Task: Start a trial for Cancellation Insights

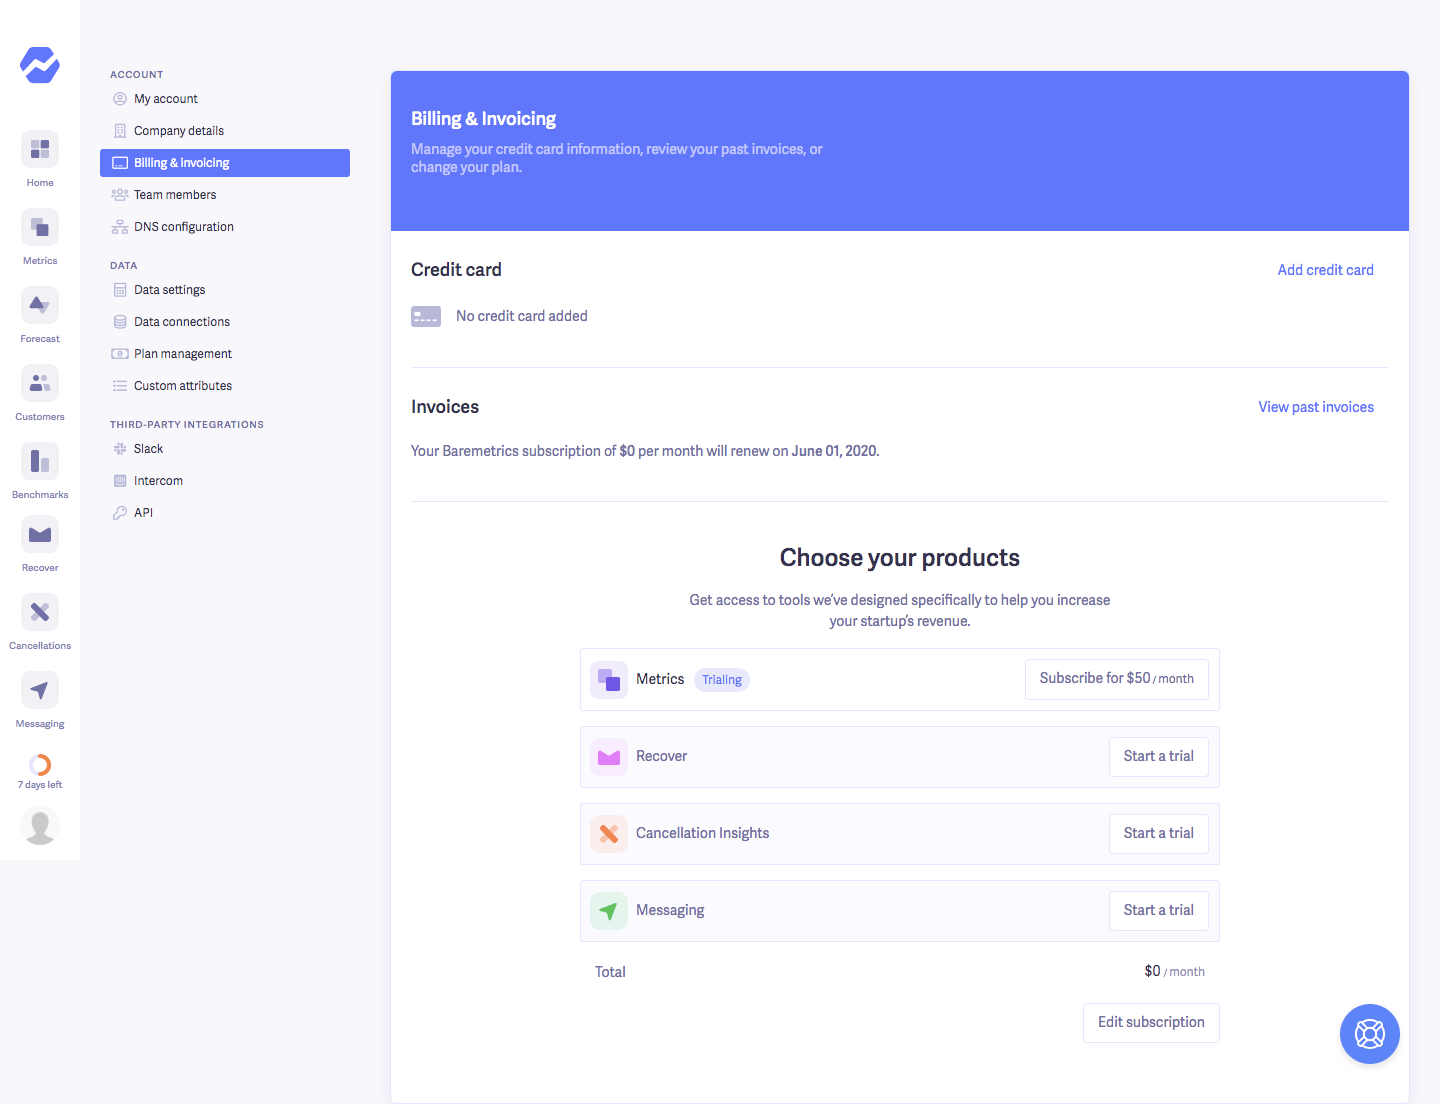Action: click(x=1159, y=834)
